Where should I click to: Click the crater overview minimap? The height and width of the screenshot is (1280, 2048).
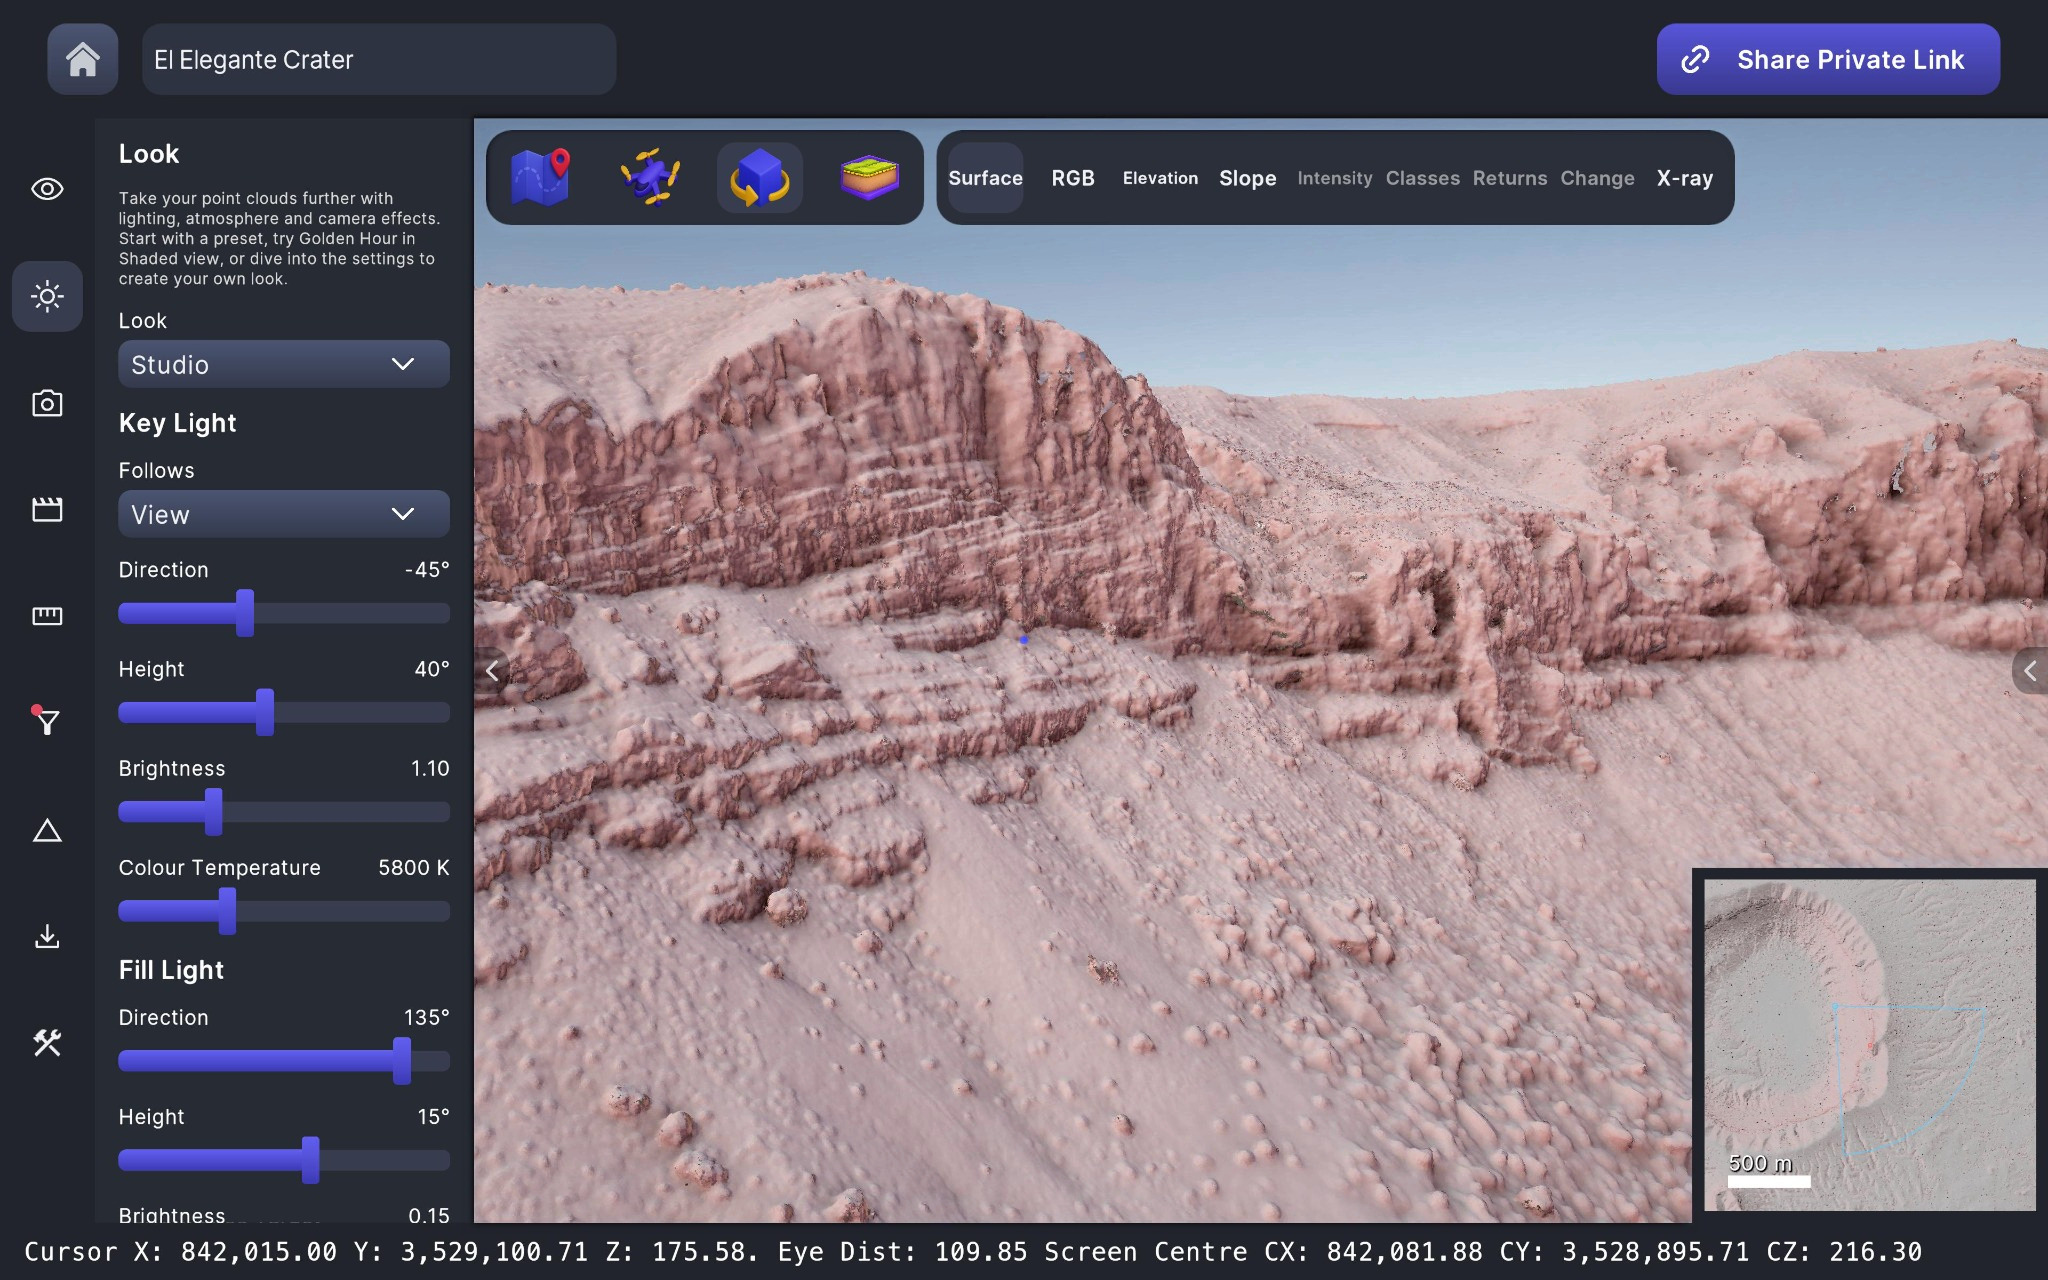1869,1045
